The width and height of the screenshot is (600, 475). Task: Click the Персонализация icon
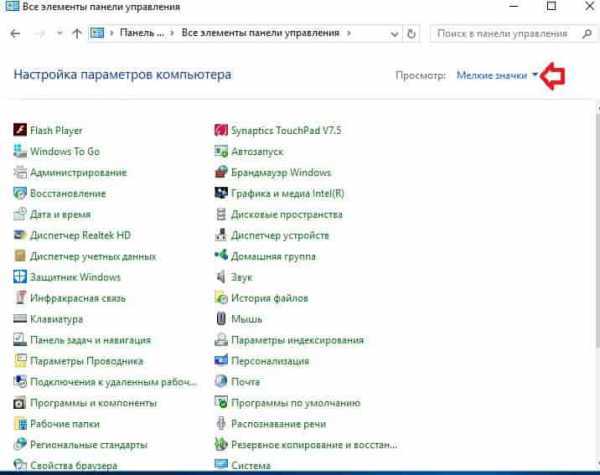(221, 361)
